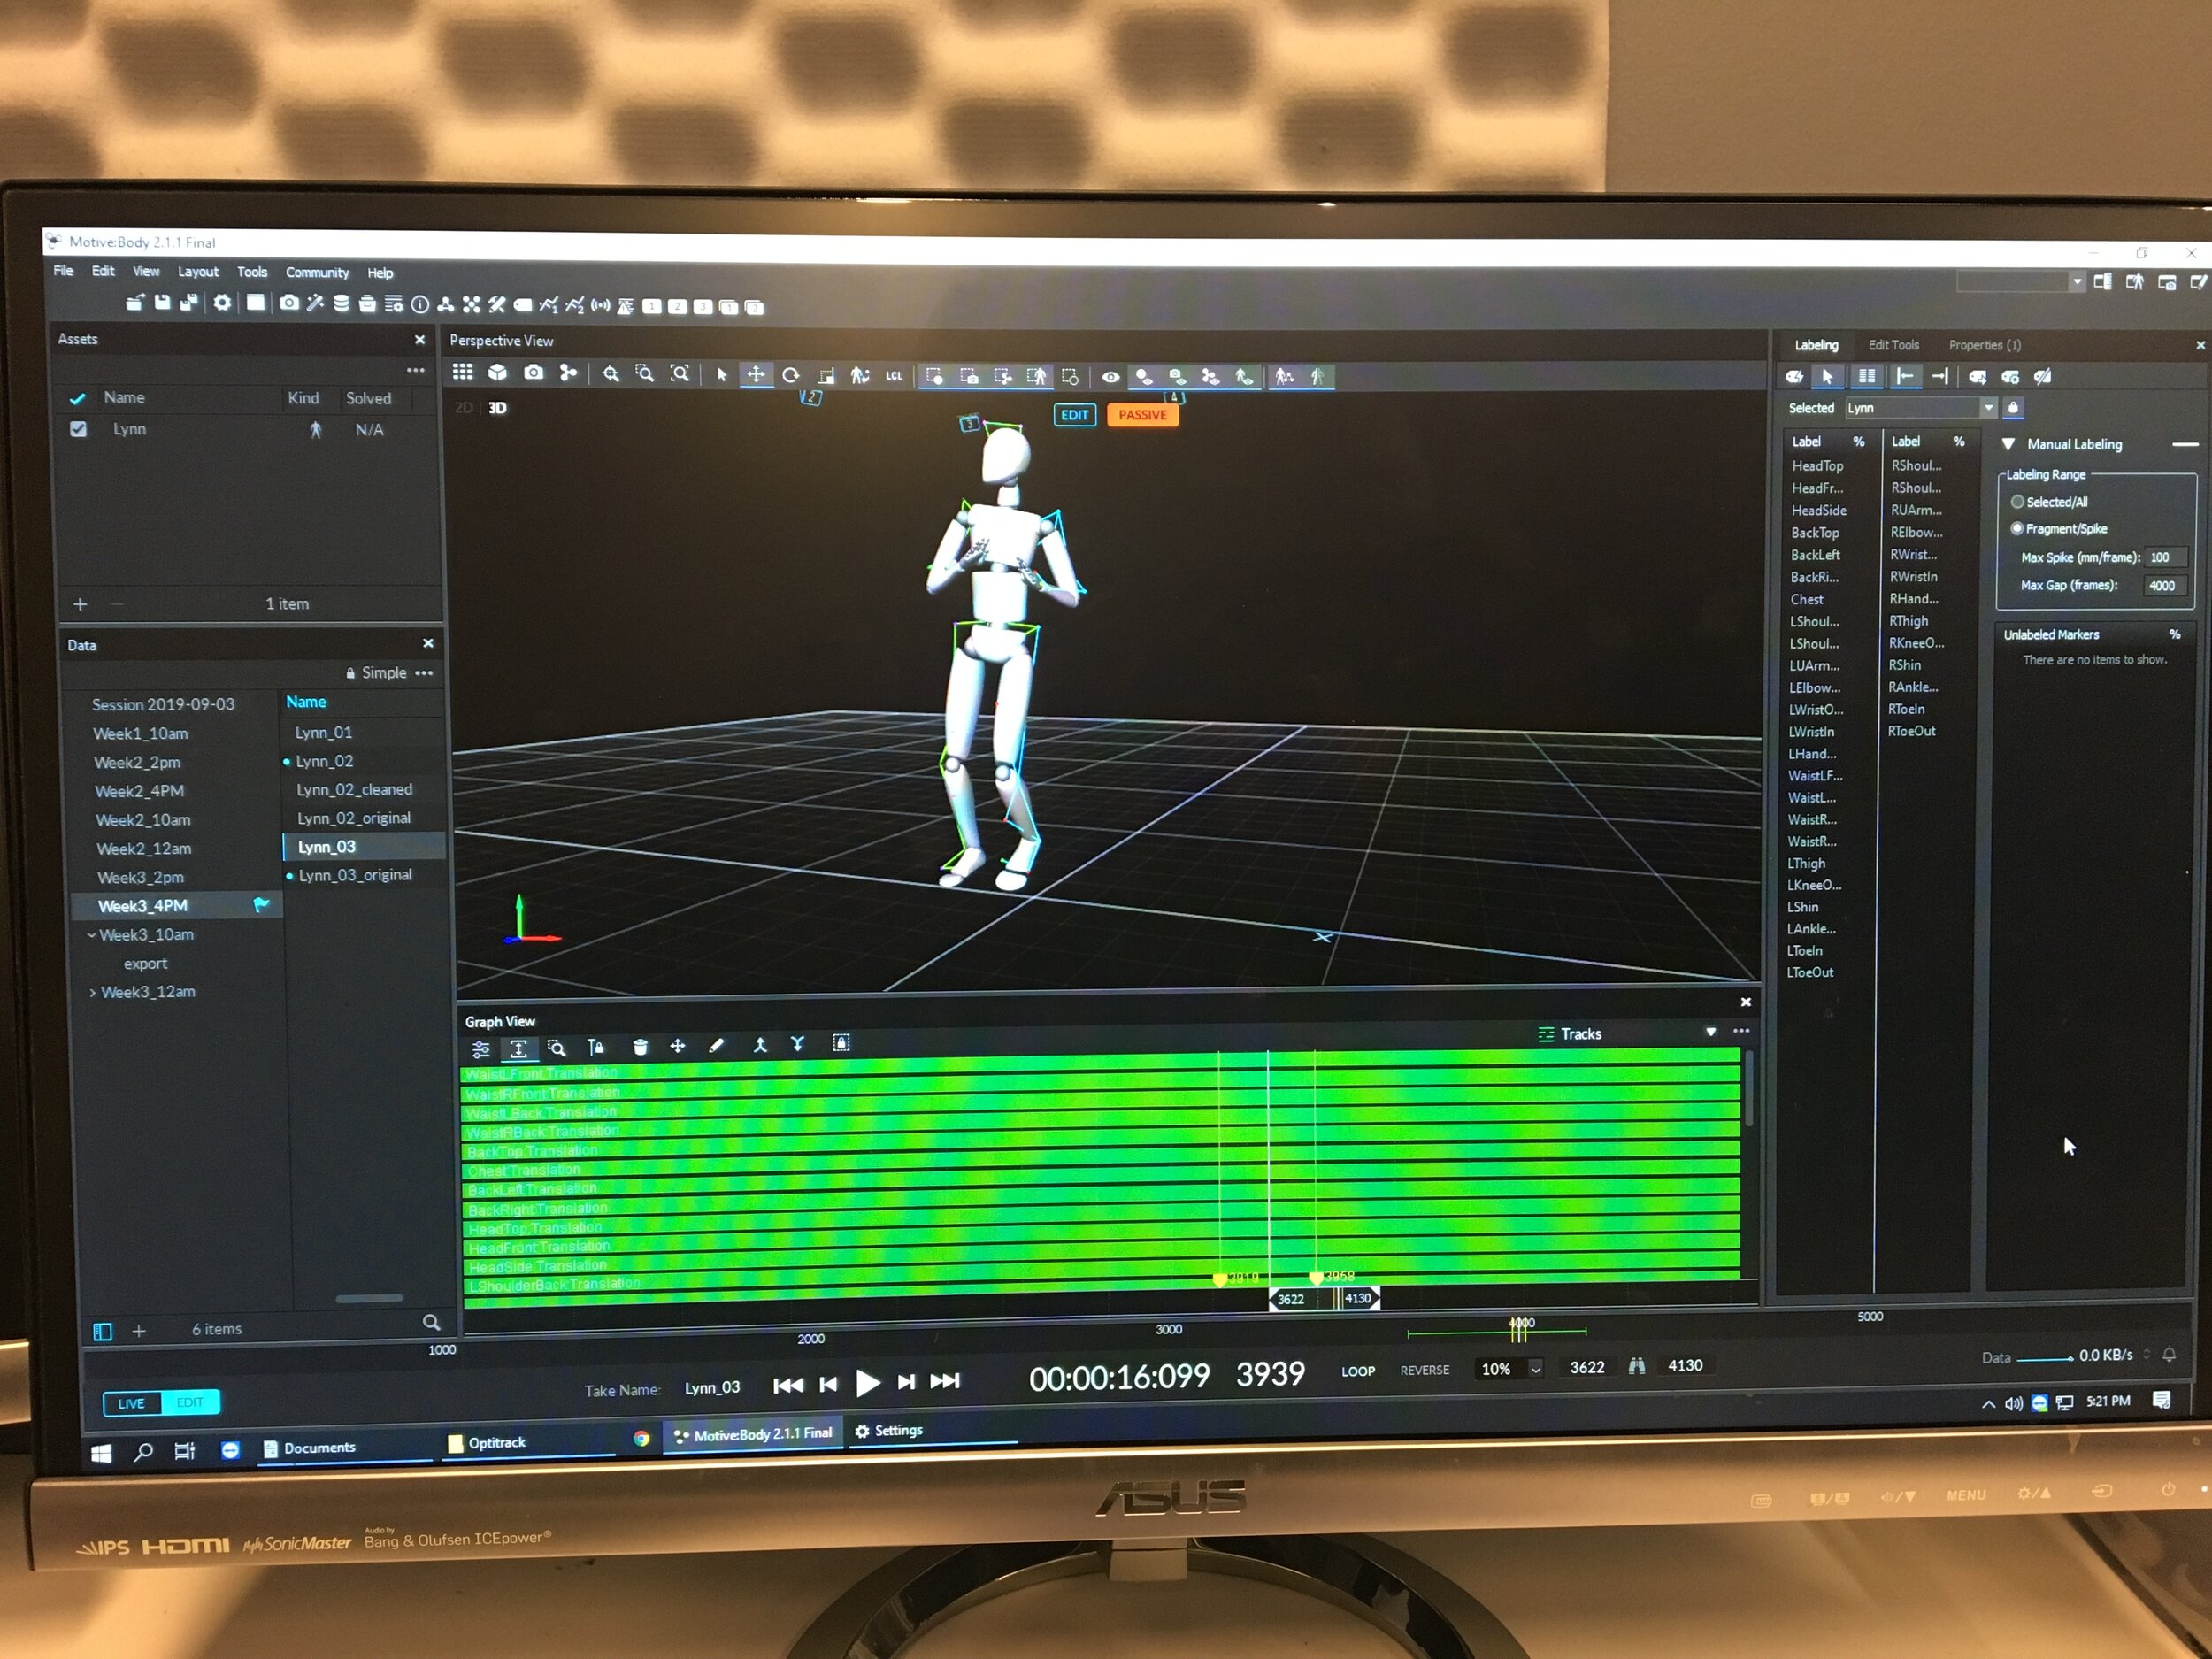This screenshot has width=2212, height=1659.
Task: Select the rotate tool
Action: coord(791,375)
